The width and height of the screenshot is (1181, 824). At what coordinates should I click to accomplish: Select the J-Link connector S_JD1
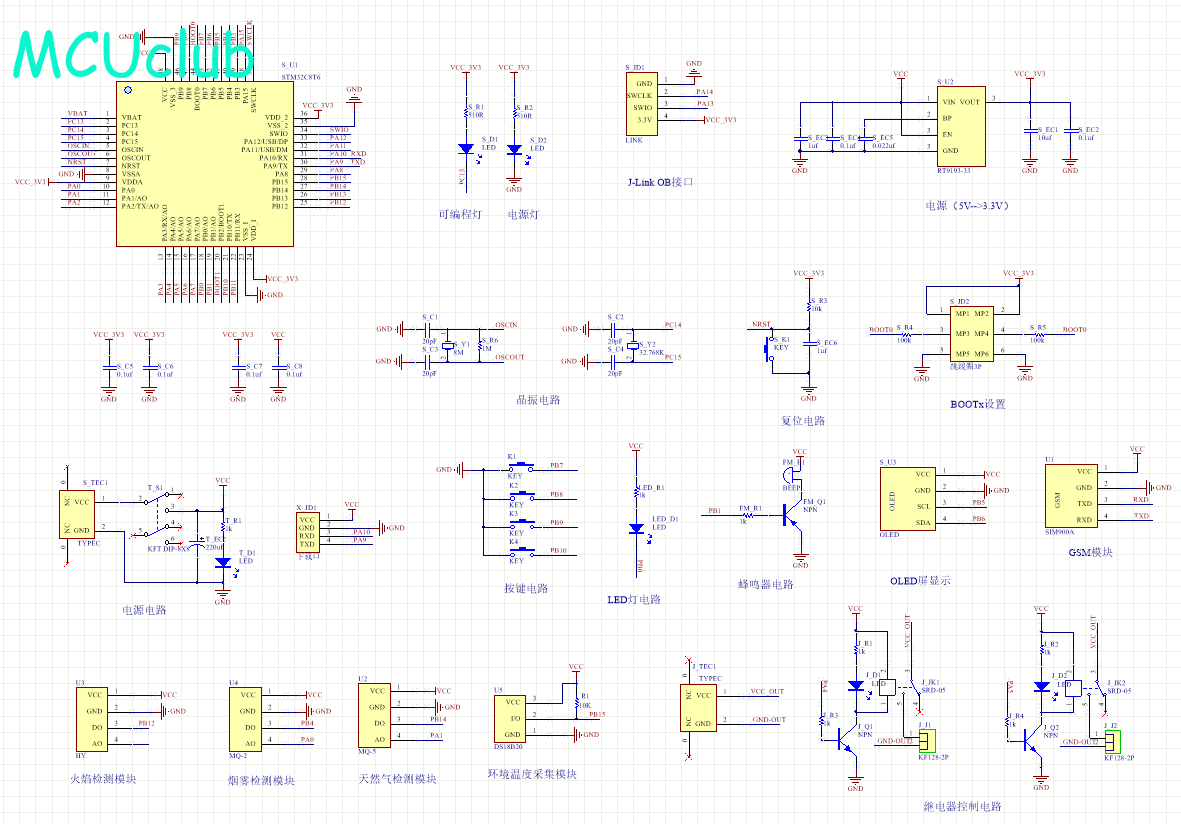pyautogui.click(x=641, y=104)
